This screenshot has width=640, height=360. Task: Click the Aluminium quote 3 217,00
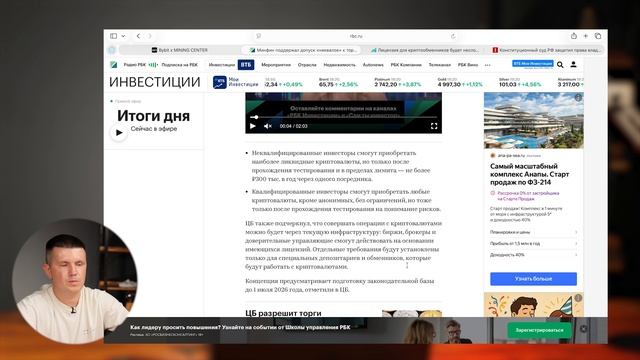tap(571, 82)
